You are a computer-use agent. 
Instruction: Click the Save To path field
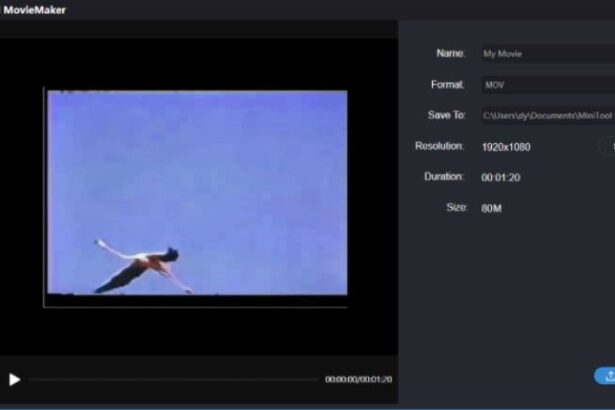point(545,116)
